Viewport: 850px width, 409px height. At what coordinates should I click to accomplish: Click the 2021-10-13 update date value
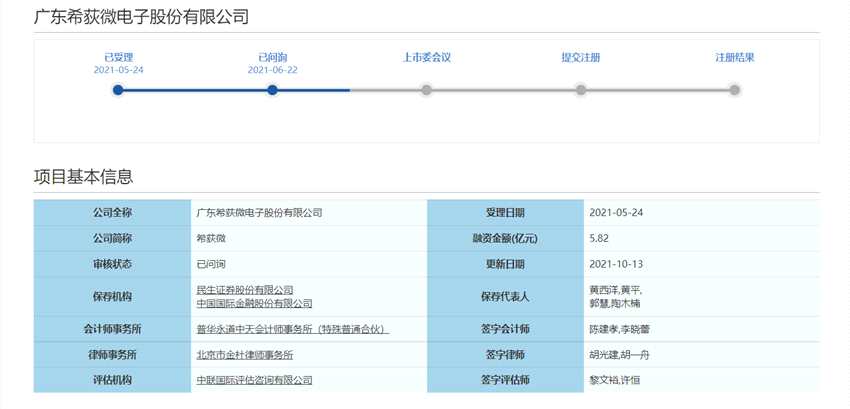click(616, 265)
